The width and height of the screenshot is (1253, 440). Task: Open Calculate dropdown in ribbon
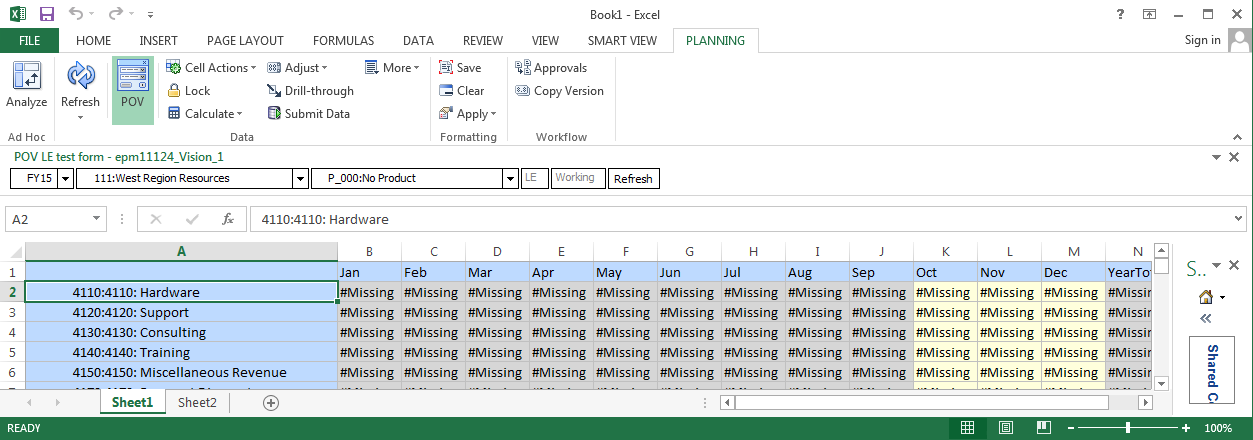(x=204, y=114)
